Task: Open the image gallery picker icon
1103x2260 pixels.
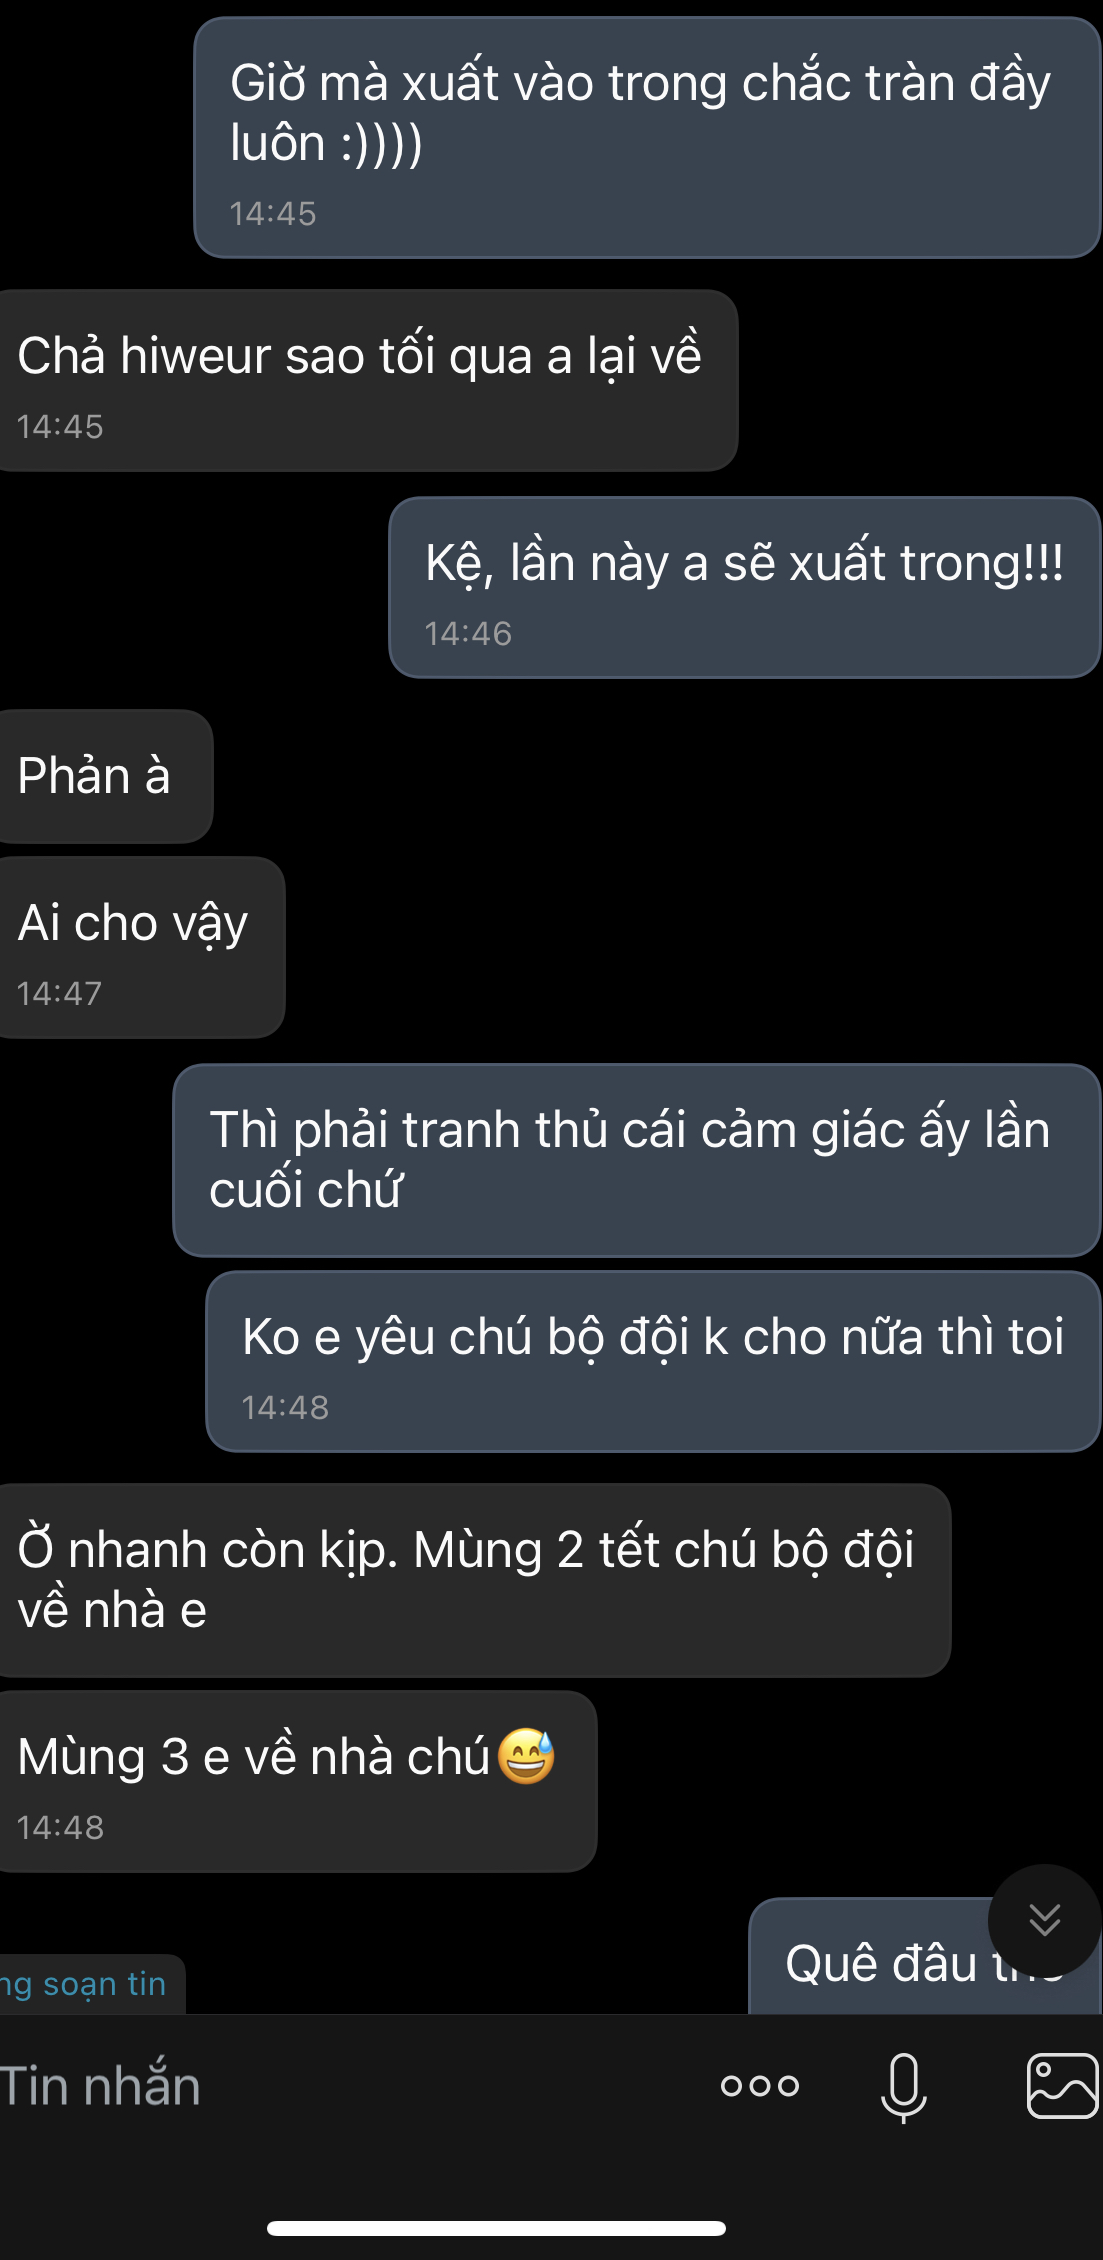Action: coord(1063,2086)
